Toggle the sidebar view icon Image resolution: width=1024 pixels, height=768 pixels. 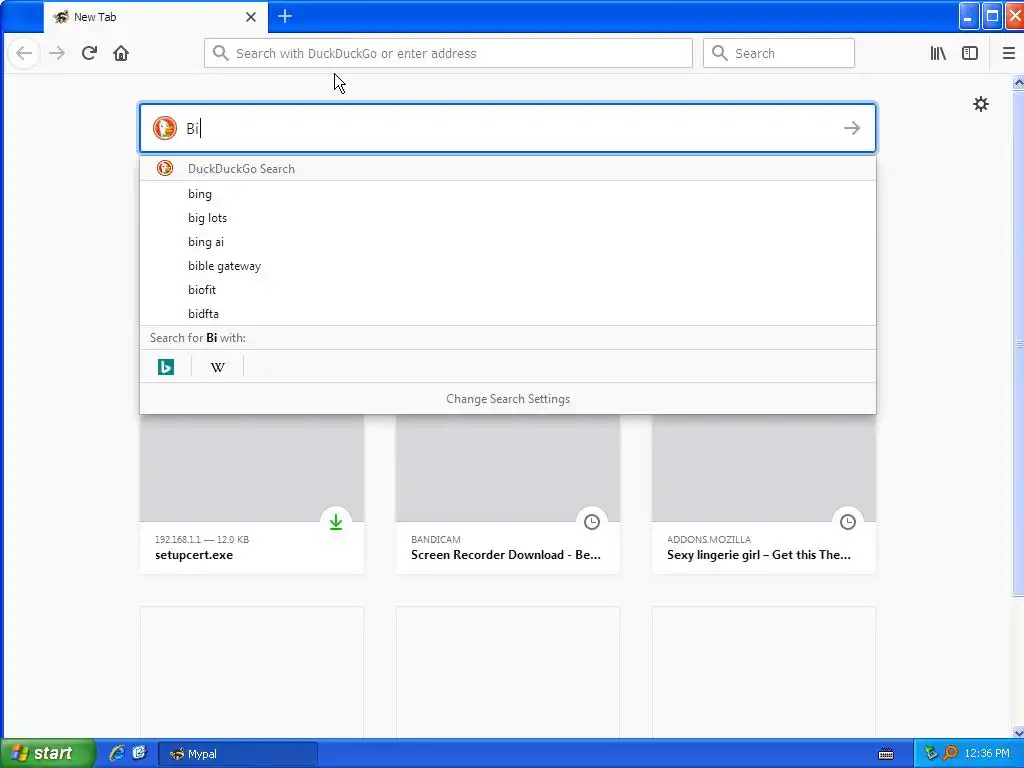970,53
